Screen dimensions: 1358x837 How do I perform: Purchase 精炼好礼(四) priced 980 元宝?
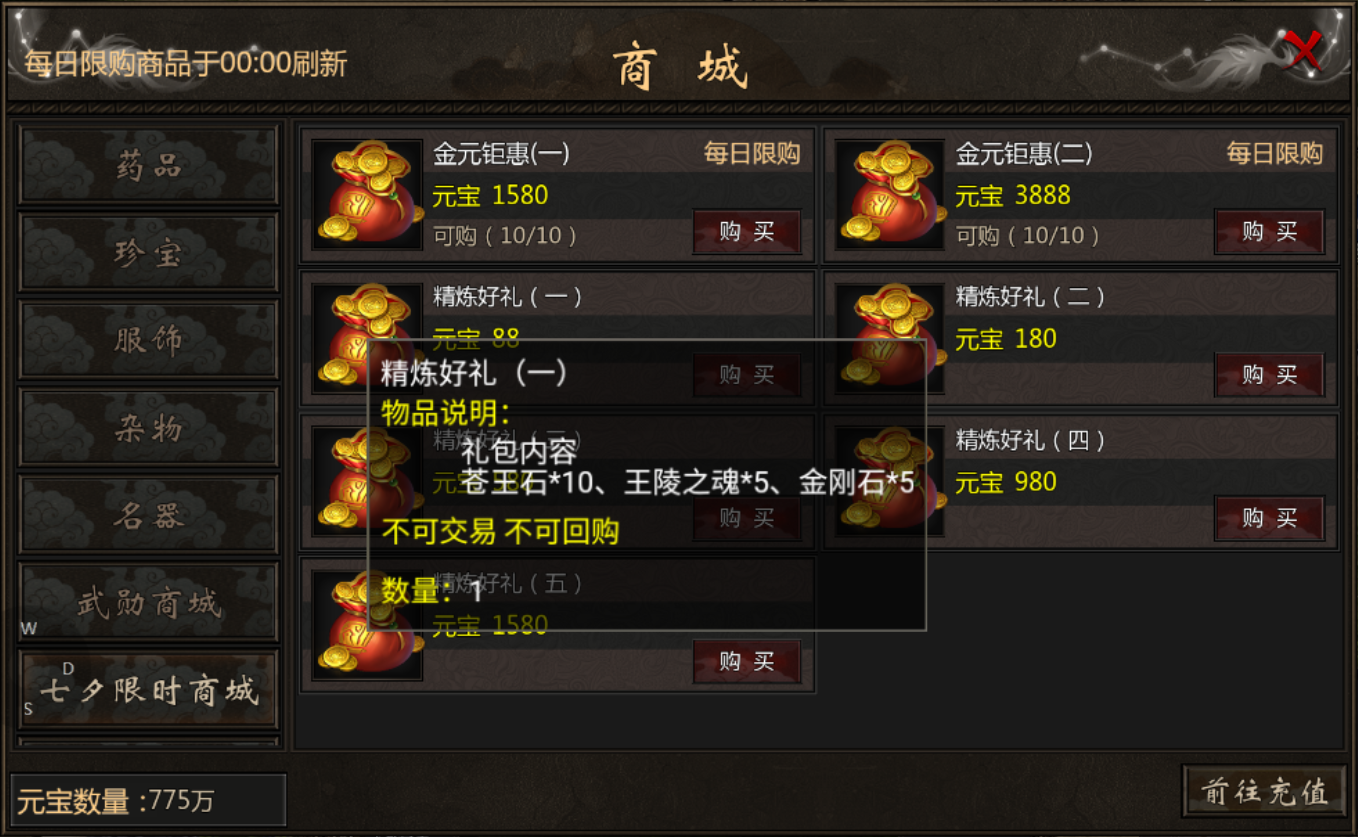[x=1270, y=518]
